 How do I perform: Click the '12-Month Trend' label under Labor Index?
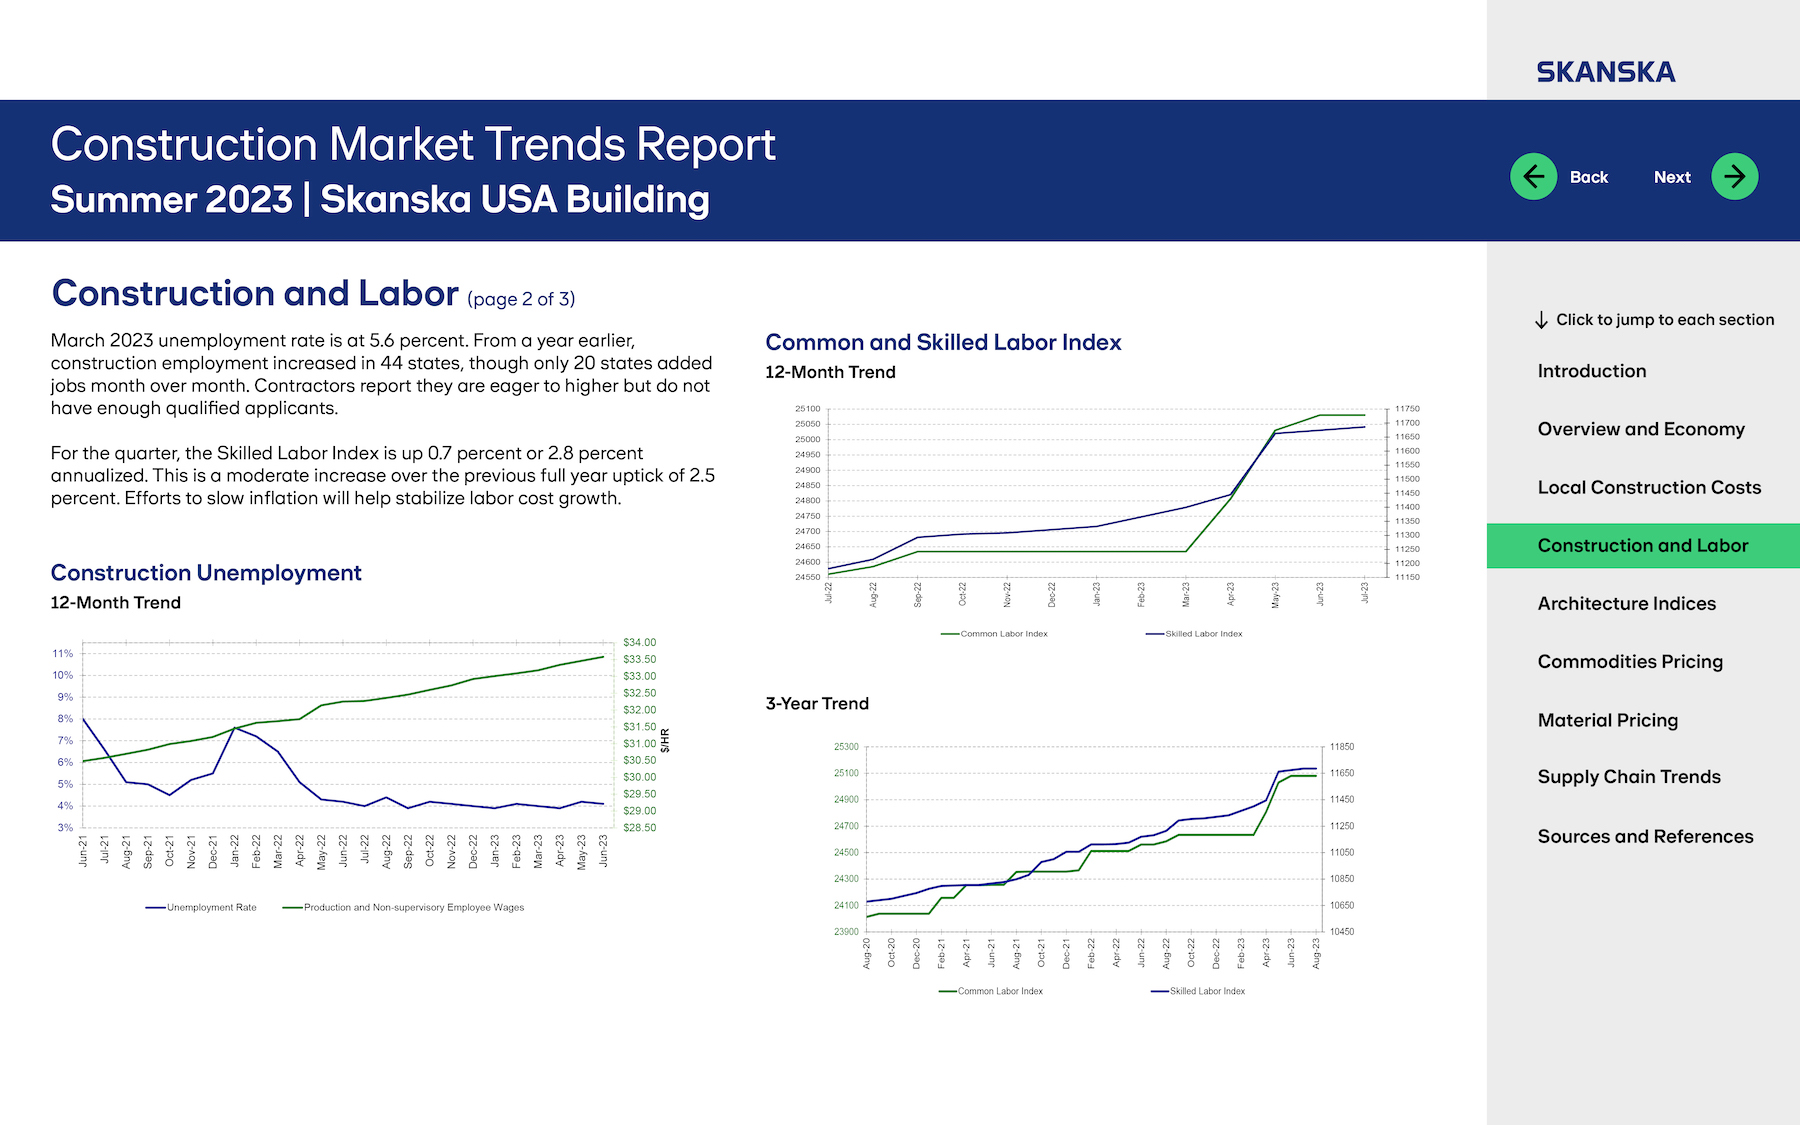click(830, 372)
